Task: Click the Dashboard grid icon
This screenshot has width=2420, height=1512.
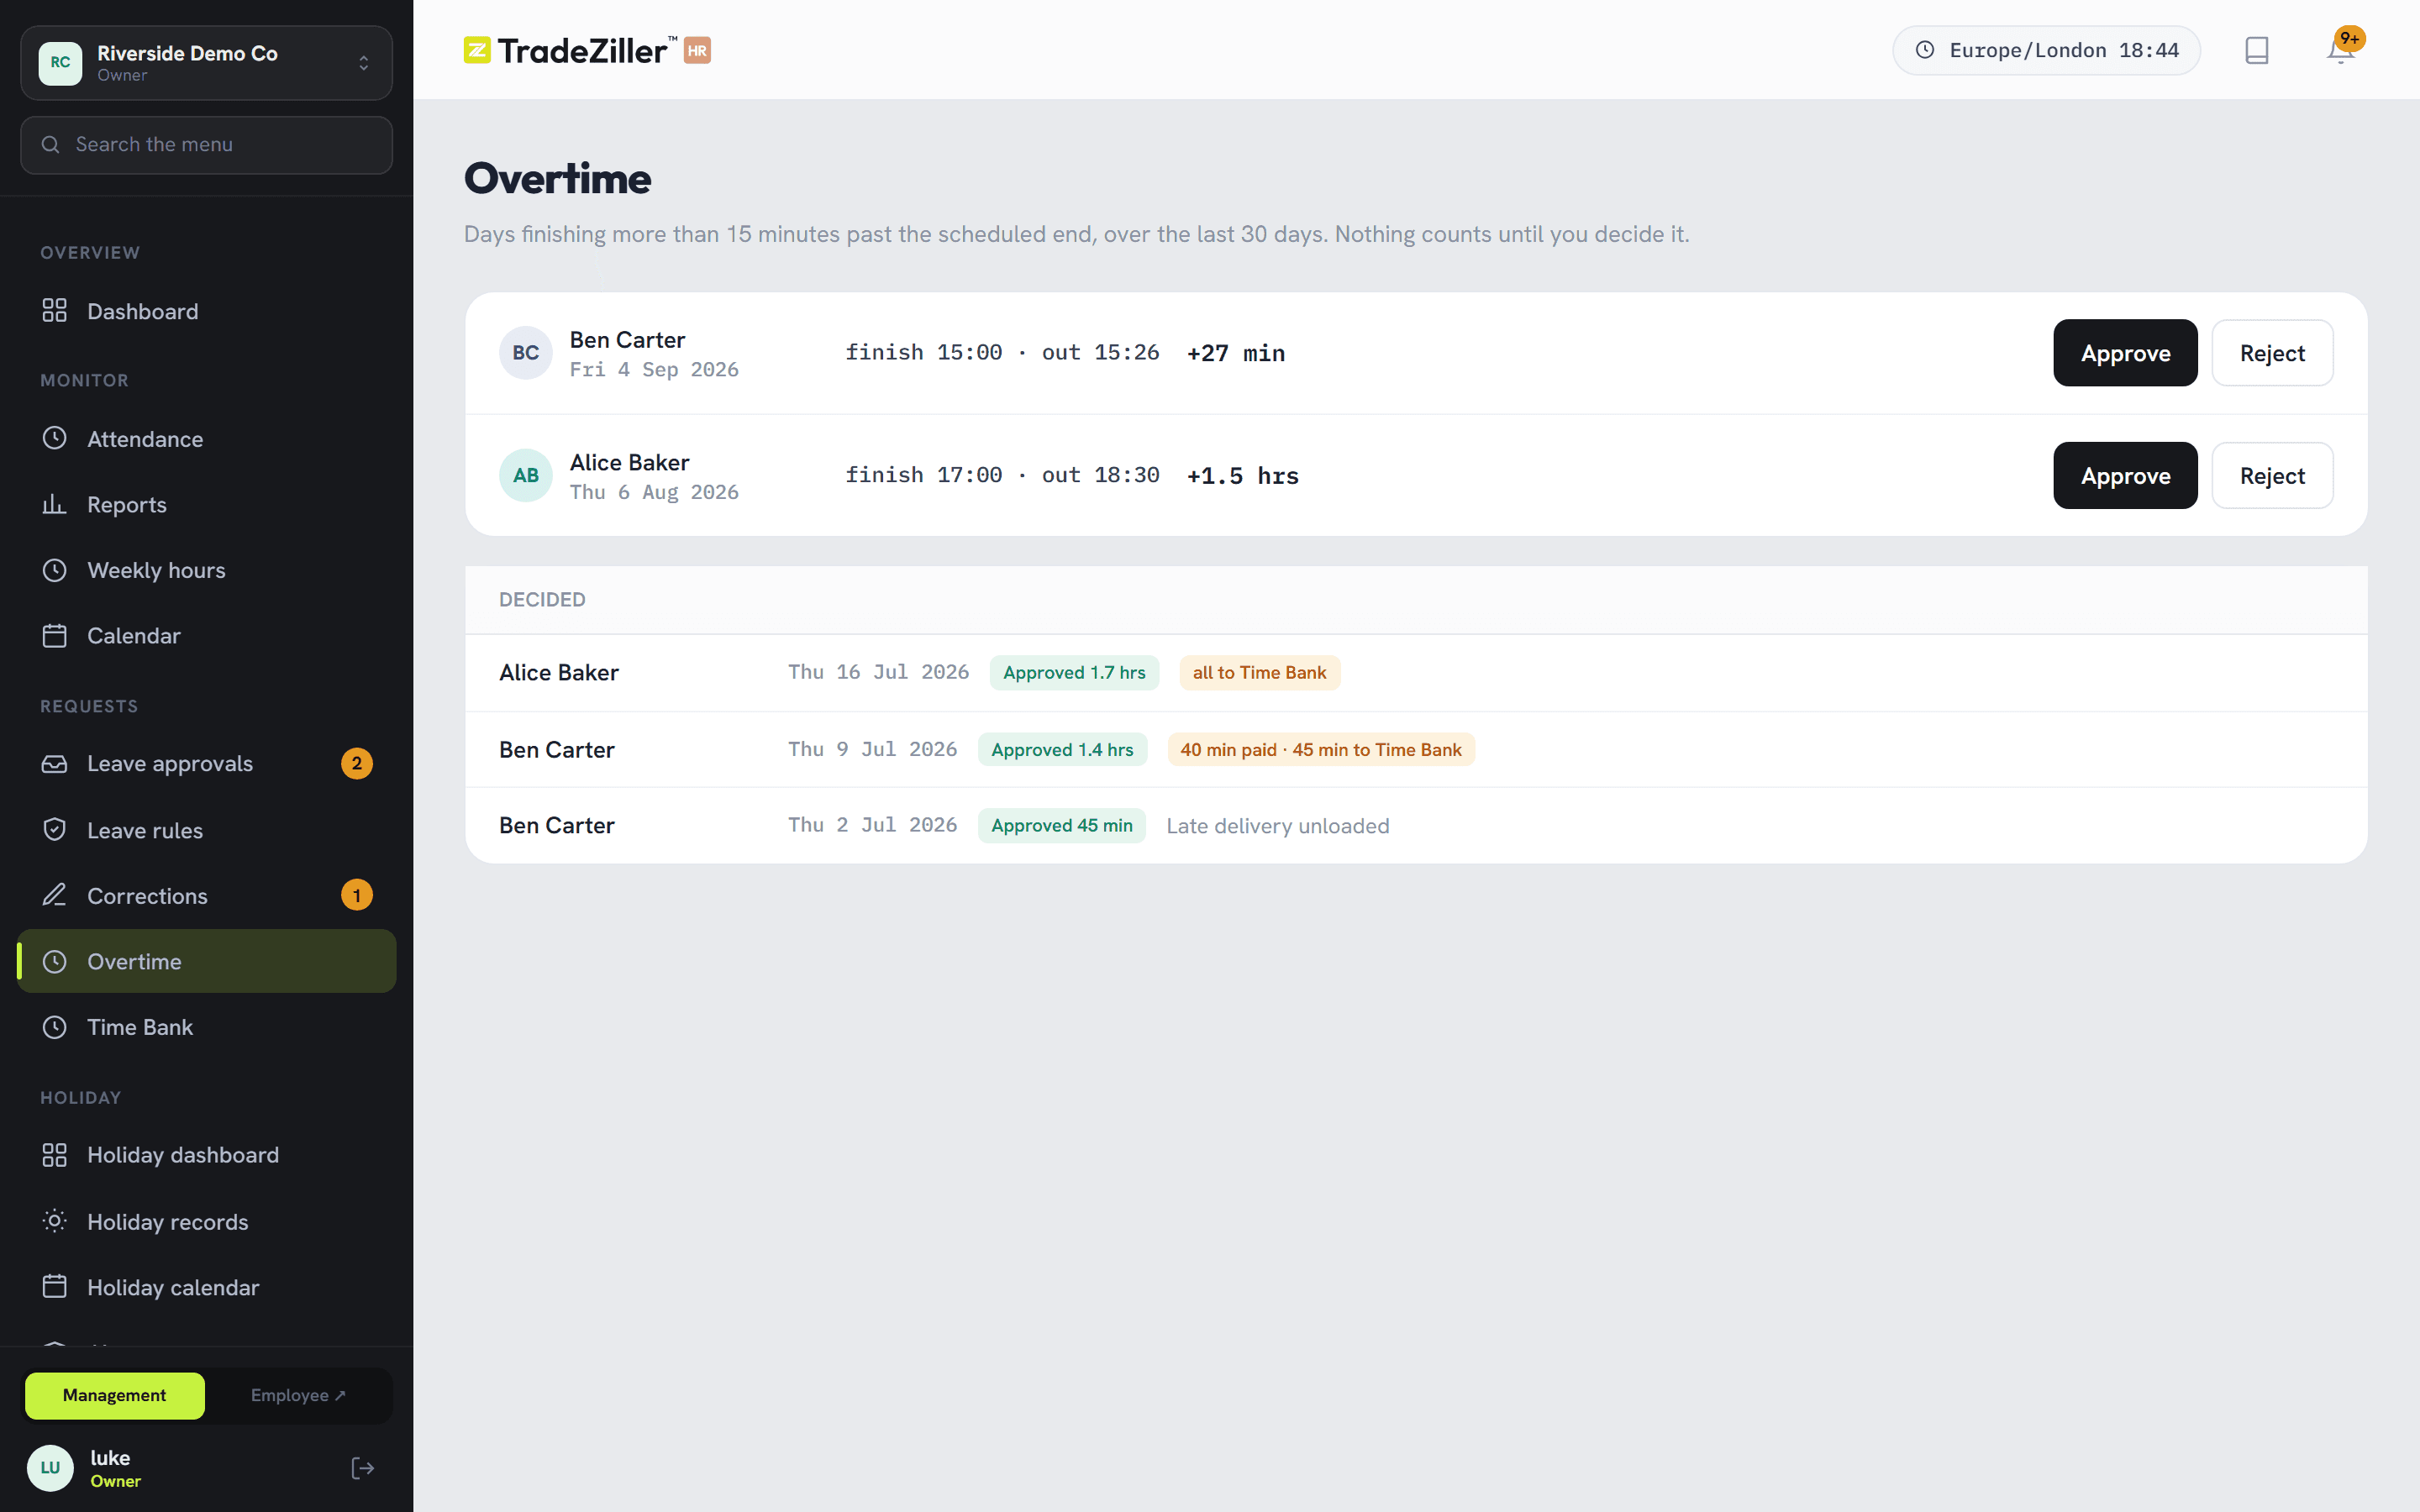Action: 54,311
